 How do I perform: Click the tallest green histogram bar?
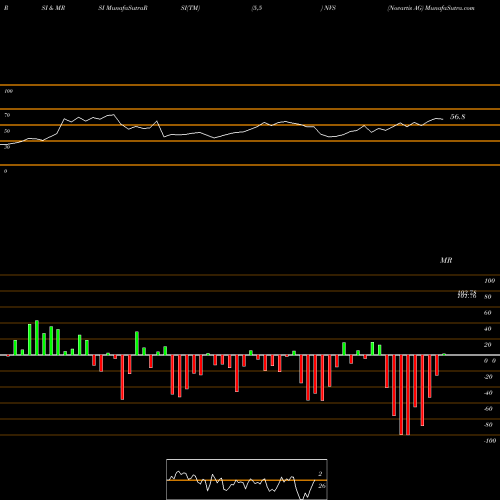point(37,338)
